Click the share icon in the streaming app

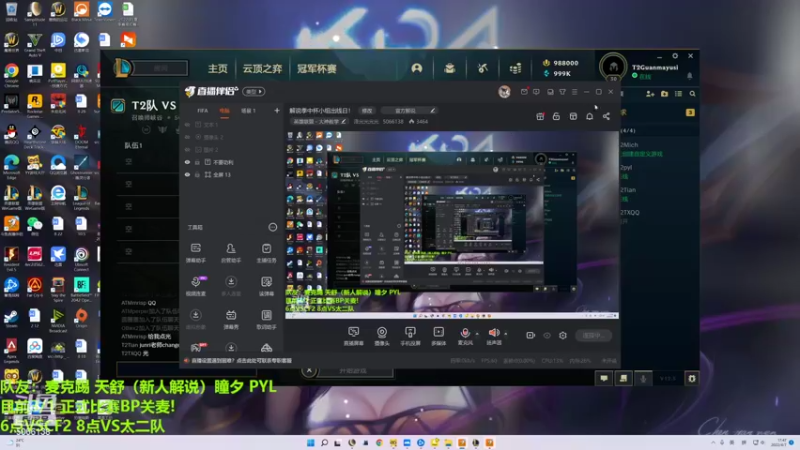click(x=606, y=116)
